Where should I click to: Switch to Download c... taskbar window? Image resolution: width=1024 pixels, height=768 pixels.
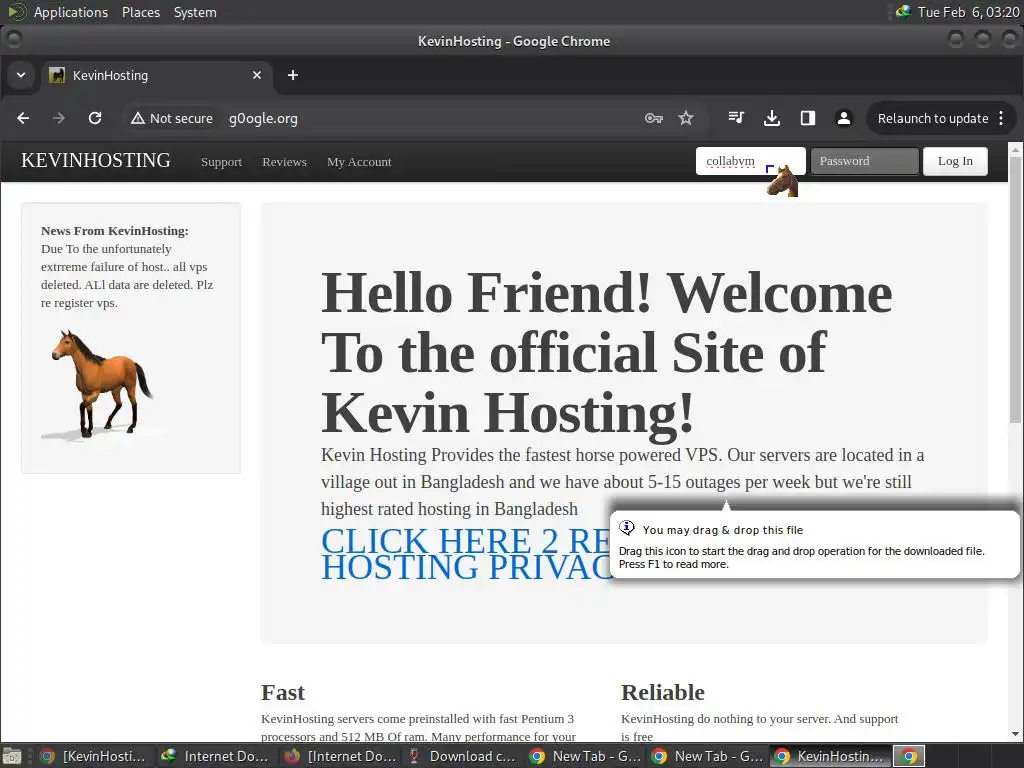tap(461, 756)
